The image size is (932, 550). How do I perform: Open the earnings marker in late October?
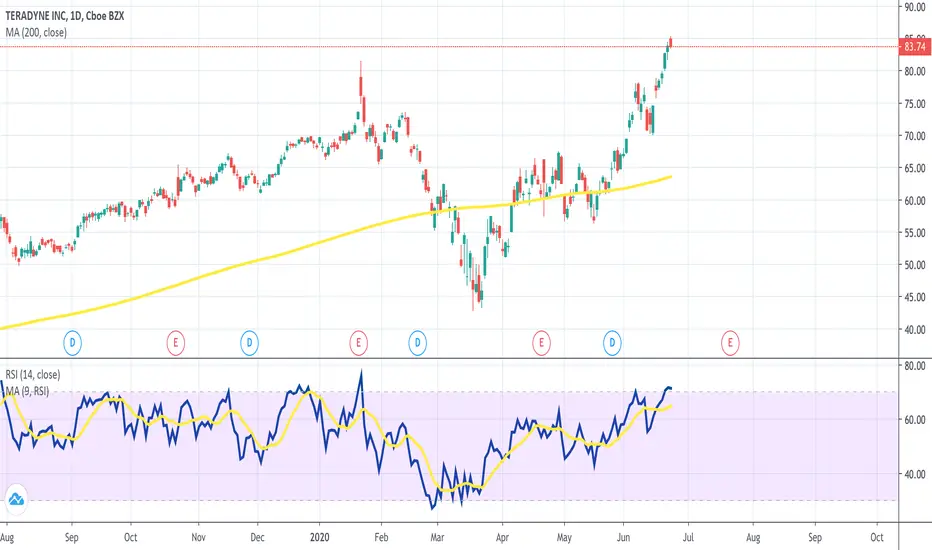pos(175,342)
